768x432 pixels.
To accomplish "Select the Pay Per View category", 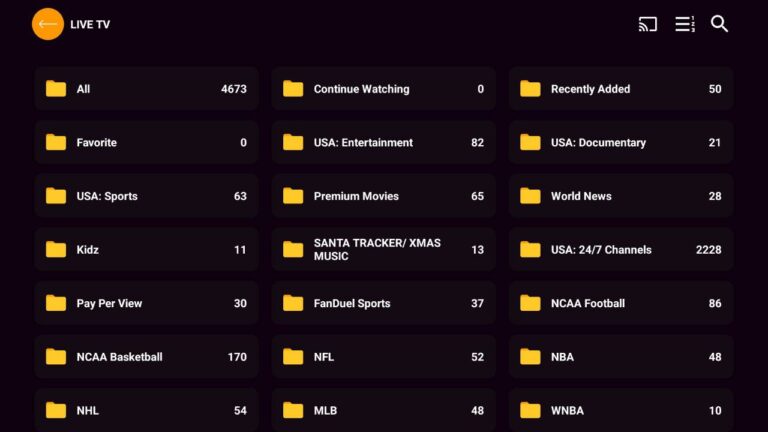I will (146, 303).
